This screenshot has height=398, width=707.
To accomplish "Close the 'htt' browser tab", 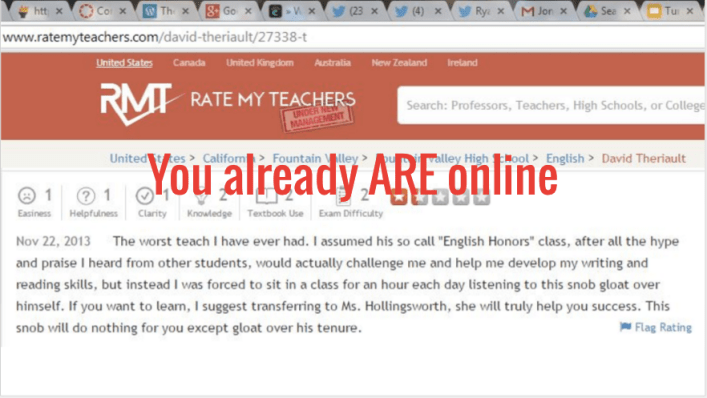I will tap(59, 11).
